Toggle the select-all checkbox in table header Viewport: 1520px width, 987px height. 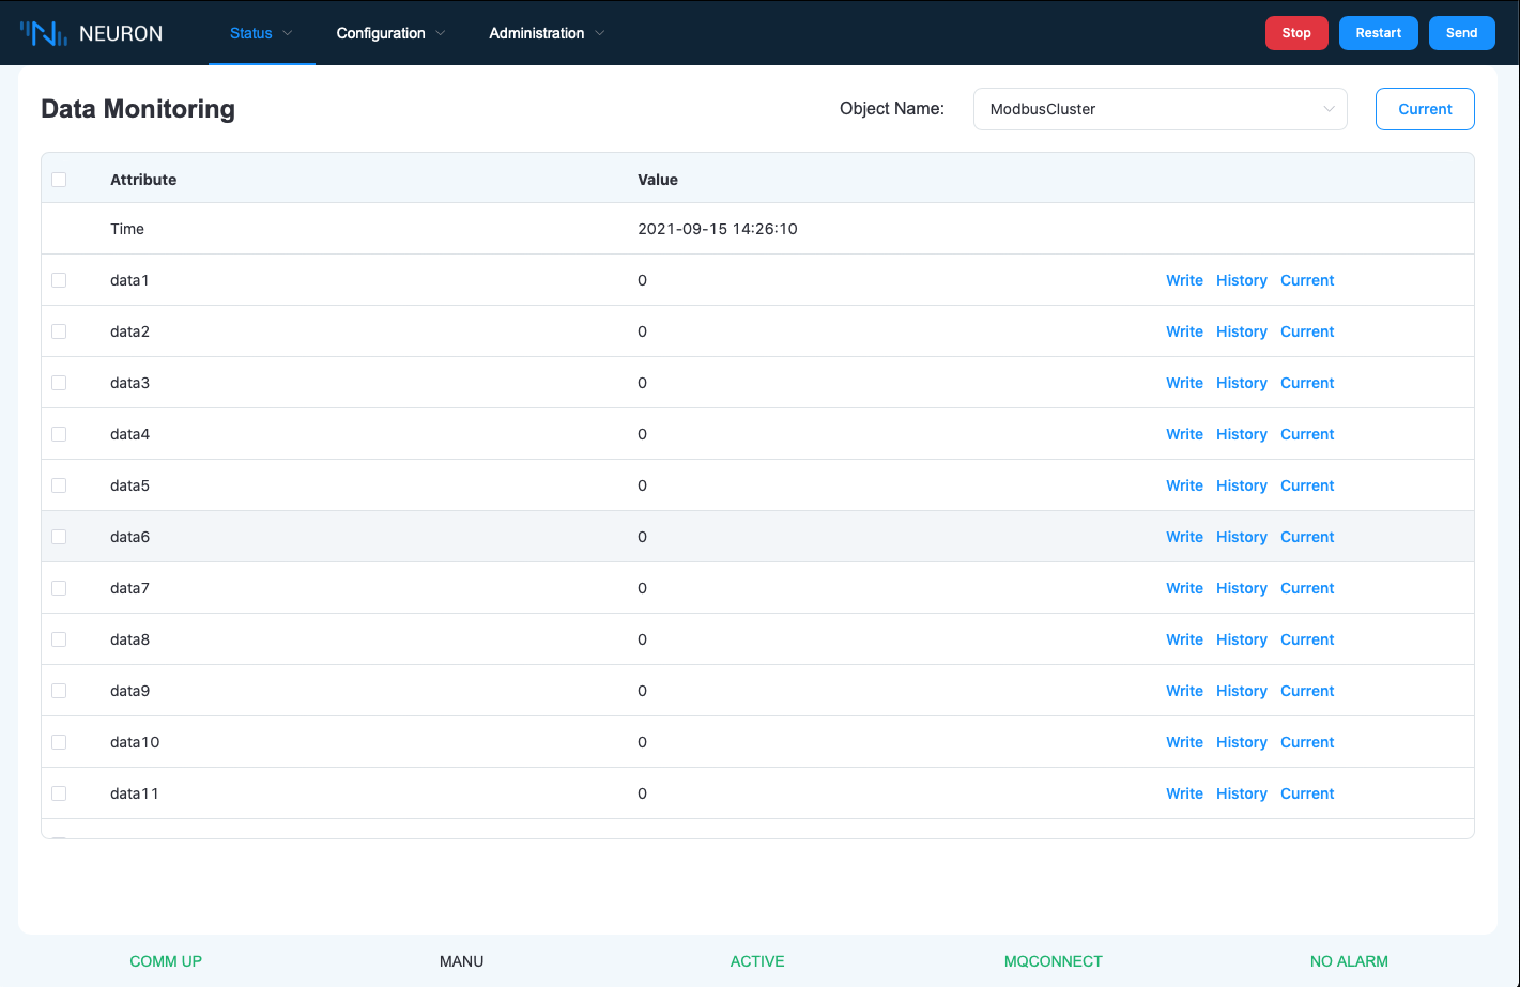(59, 179)
